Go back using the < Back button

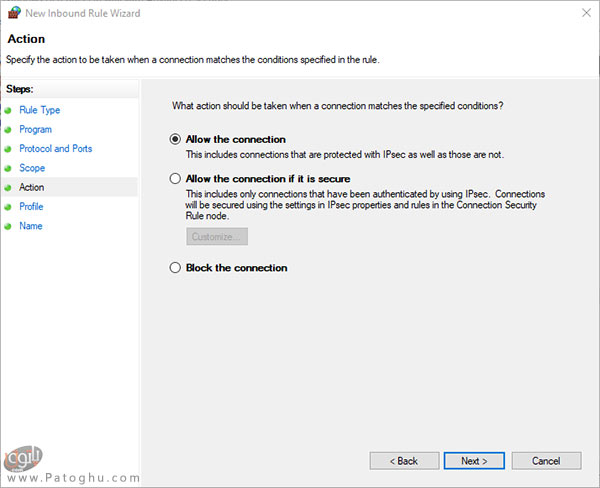click(404, 461)
